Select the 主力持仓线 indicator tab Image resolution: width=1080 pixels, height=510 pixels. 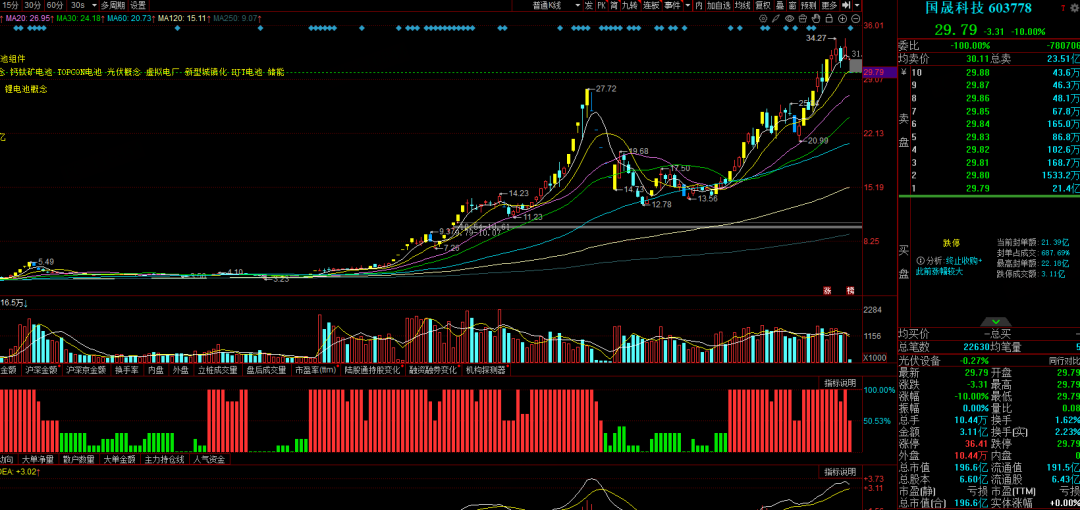pos(165,459)
